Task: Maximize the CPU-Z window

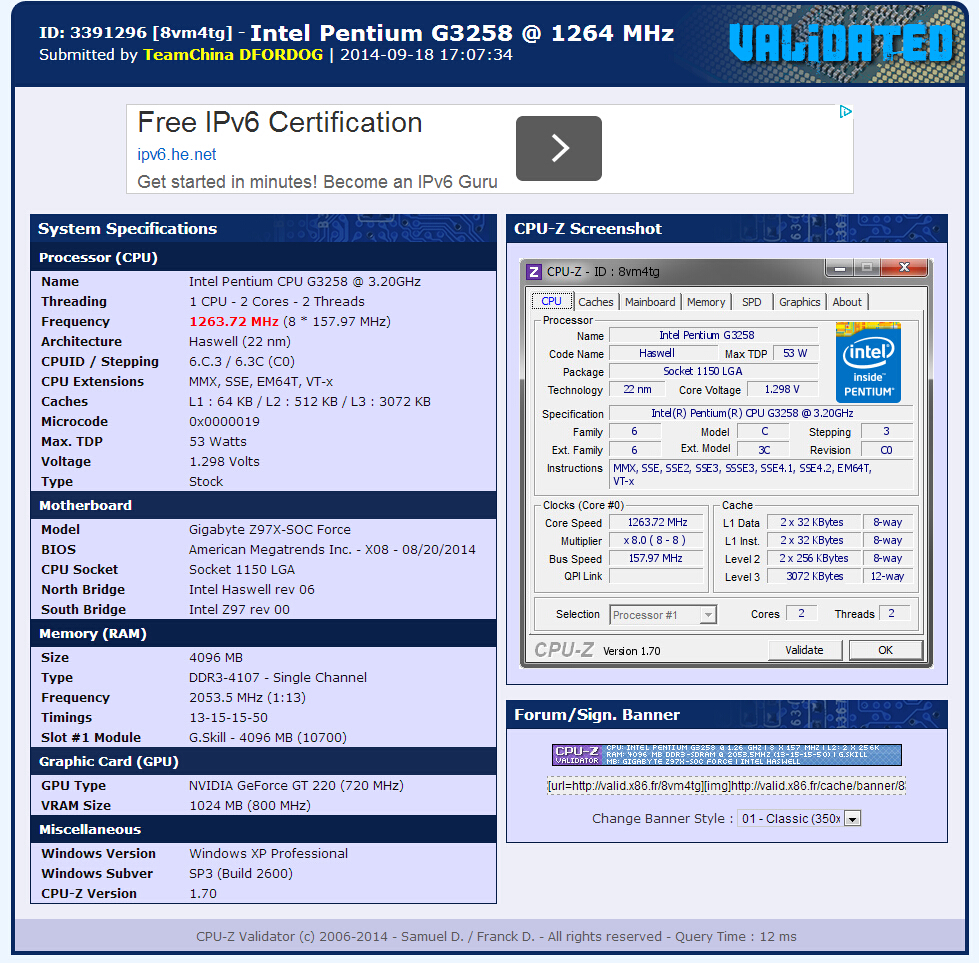Action: pyautogui.click(x=867, y=268)
